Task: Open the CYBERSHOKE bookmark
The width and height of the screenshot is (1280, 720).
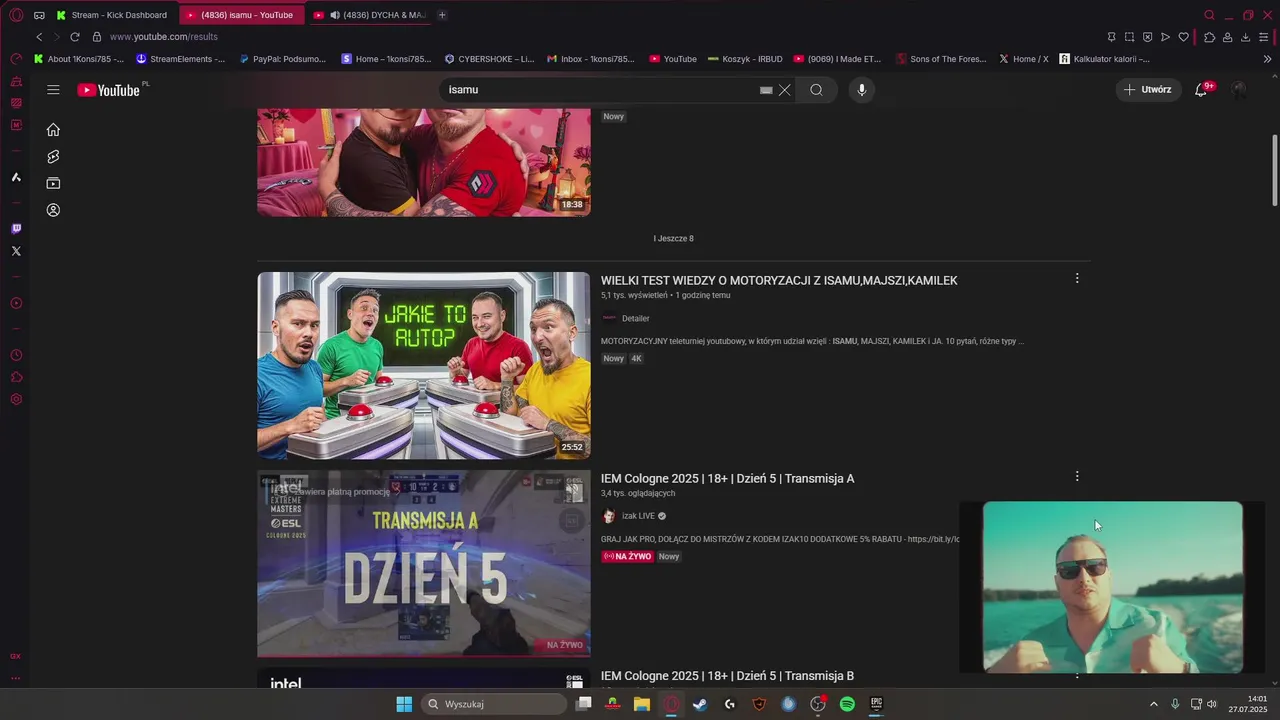Action: point(489,59)
